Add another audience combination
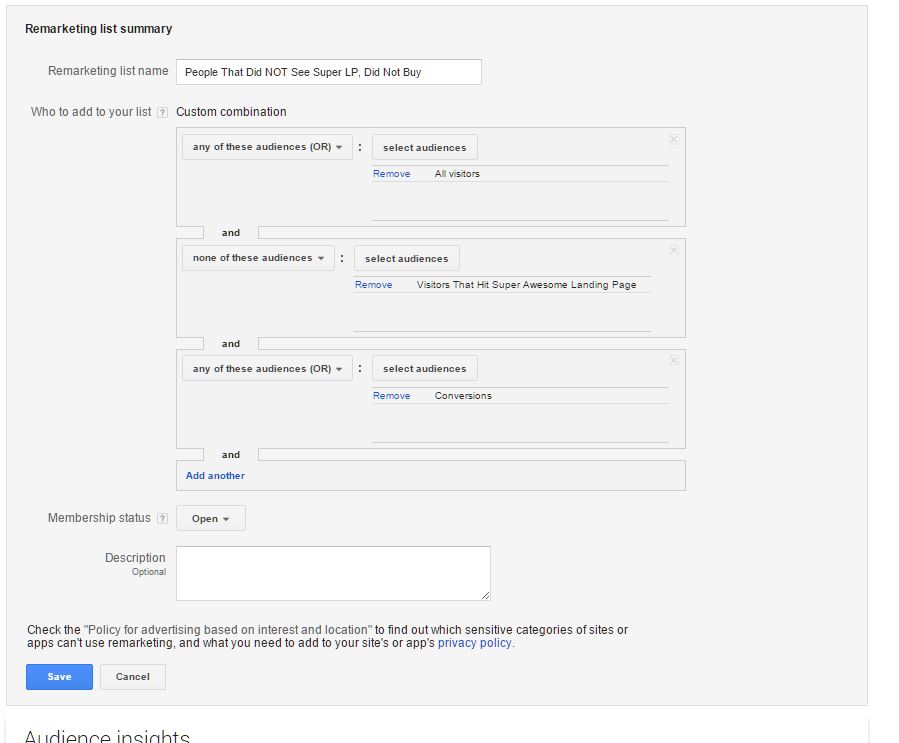 coord(215,475)
